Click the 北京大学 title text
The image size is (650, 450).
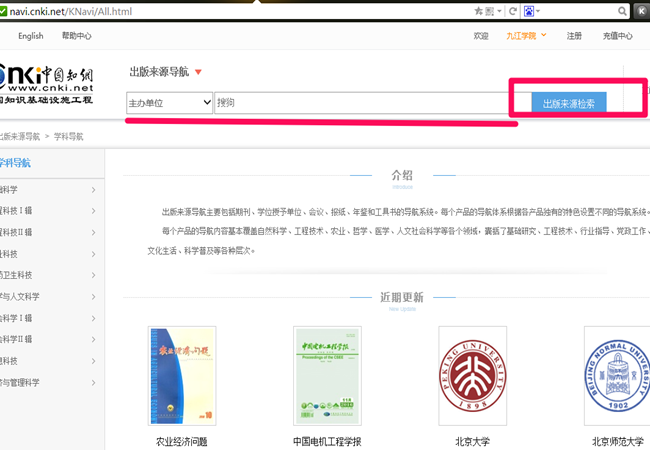pos(473,442)
